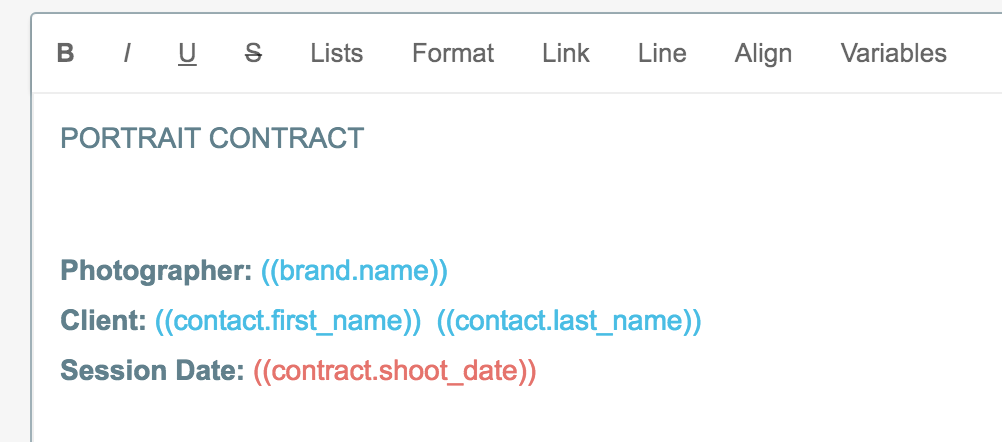Toggle bold formatting with B button

pyautogui.click(x=66, y=53)
